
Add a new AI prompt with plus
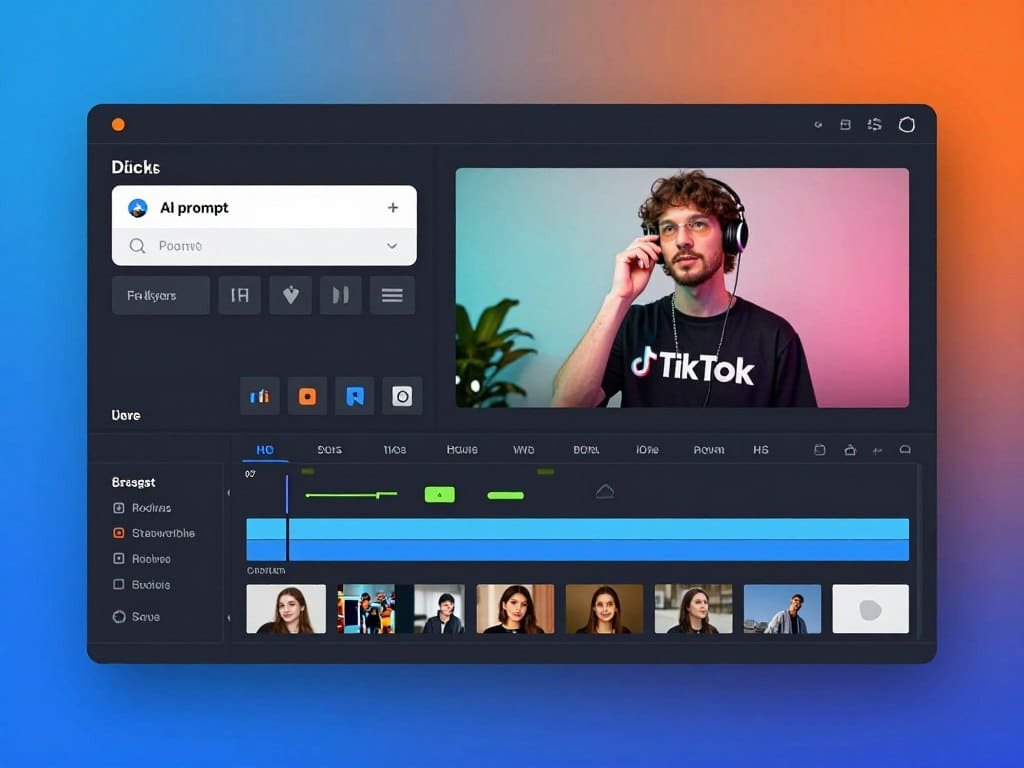(392, 208)
